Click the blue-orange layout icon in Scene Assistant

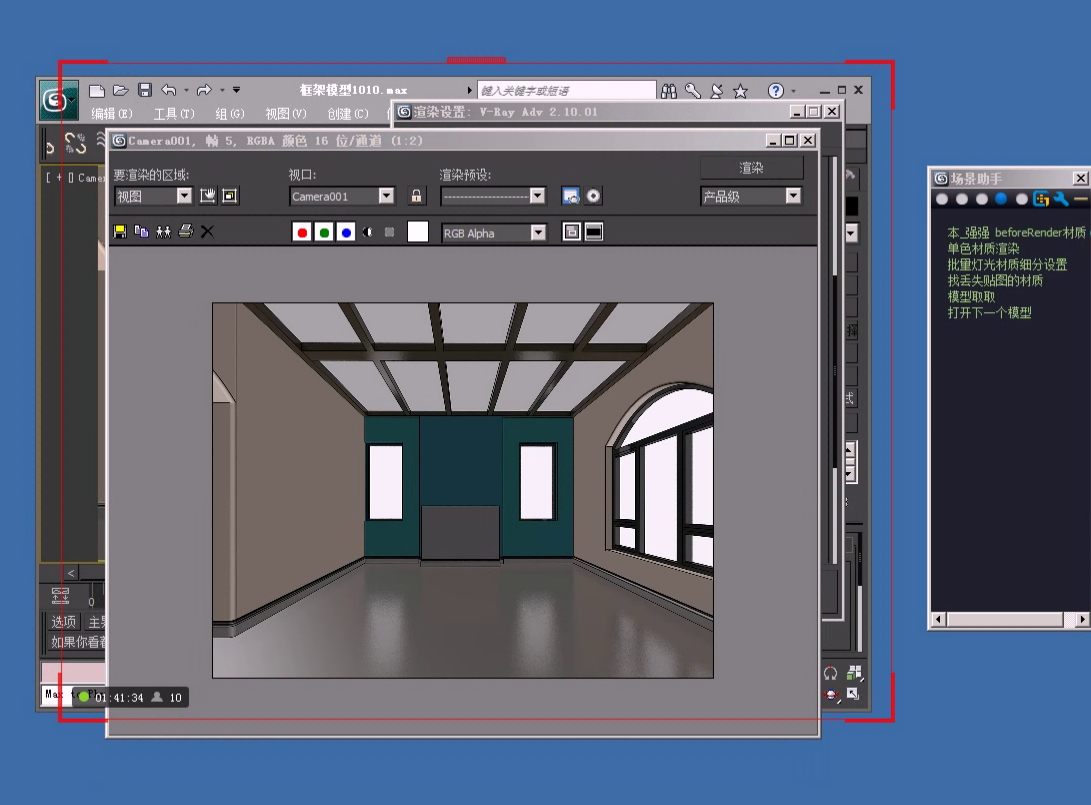pyautogui.click(x=1041, y=199)
